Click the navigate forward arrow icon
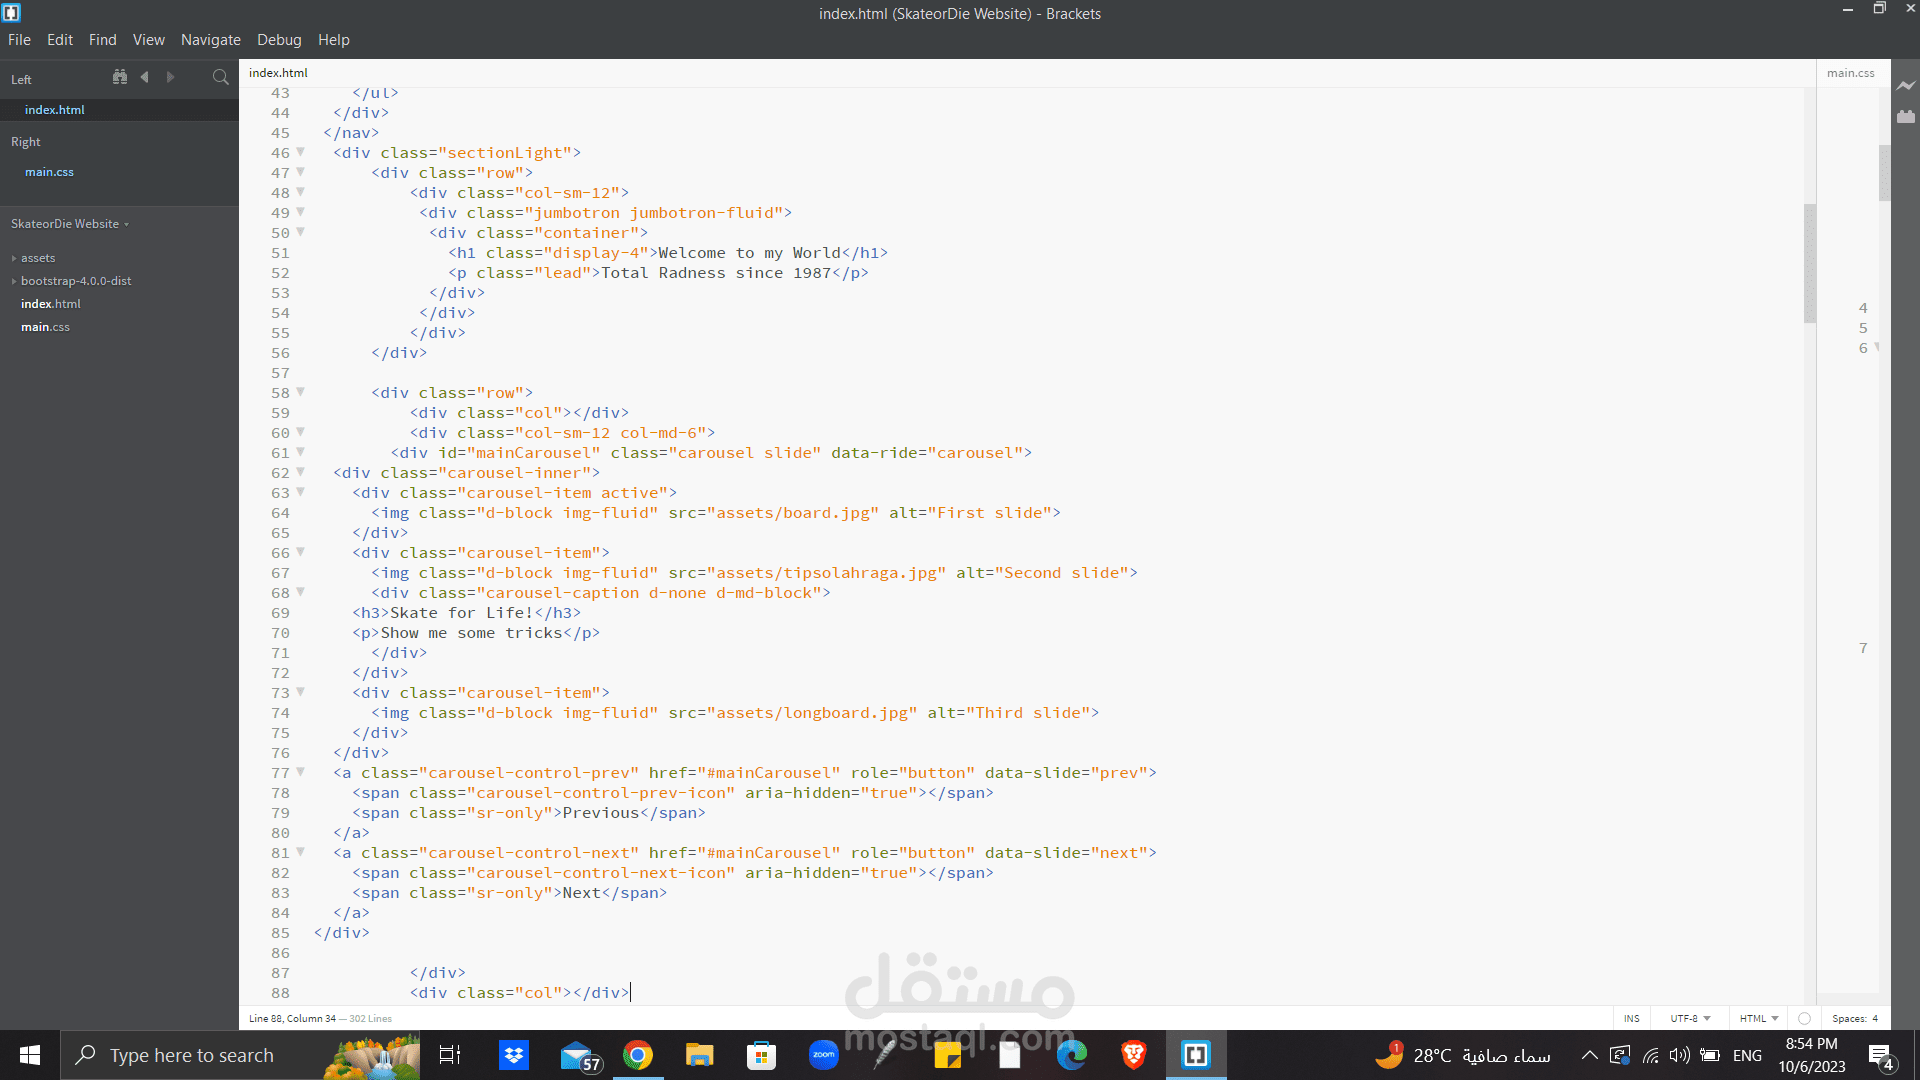 170,77
